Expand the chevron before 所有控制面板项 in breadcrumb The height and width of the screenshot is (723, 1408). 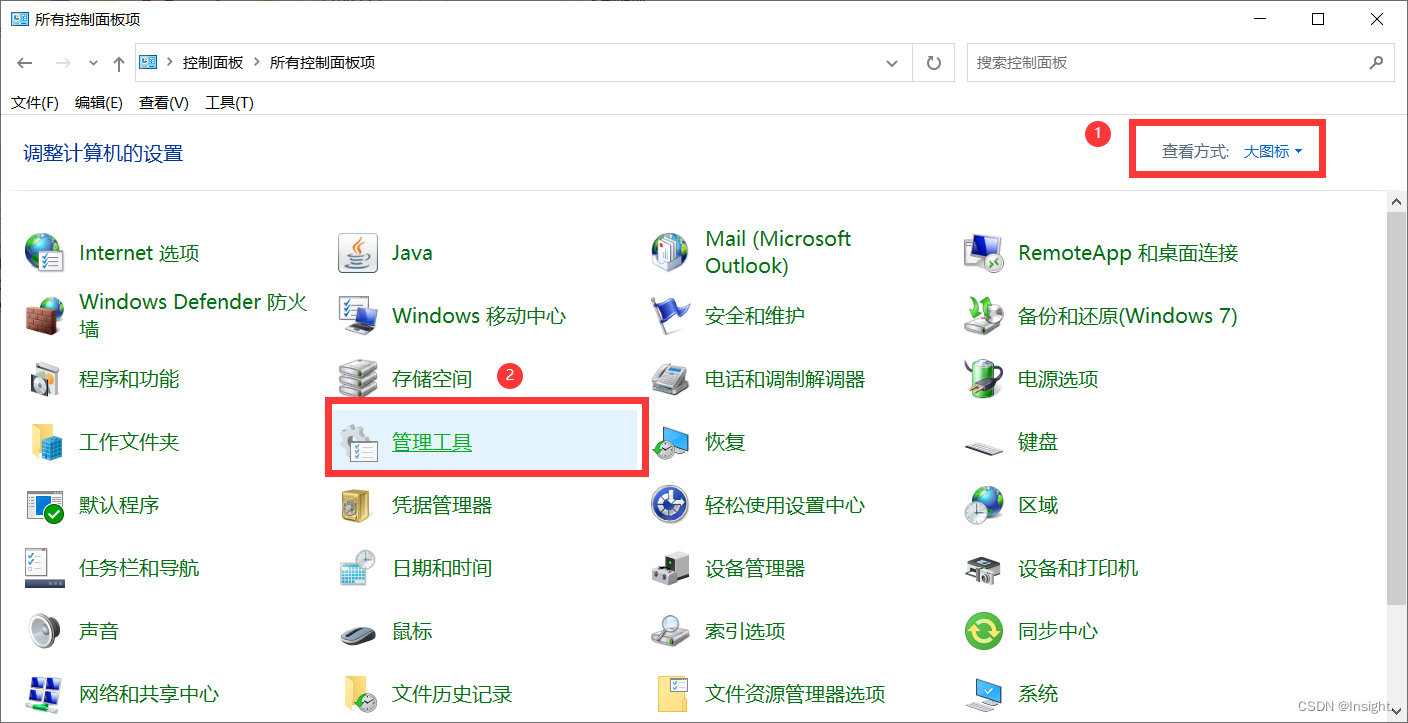click(257, 62)
